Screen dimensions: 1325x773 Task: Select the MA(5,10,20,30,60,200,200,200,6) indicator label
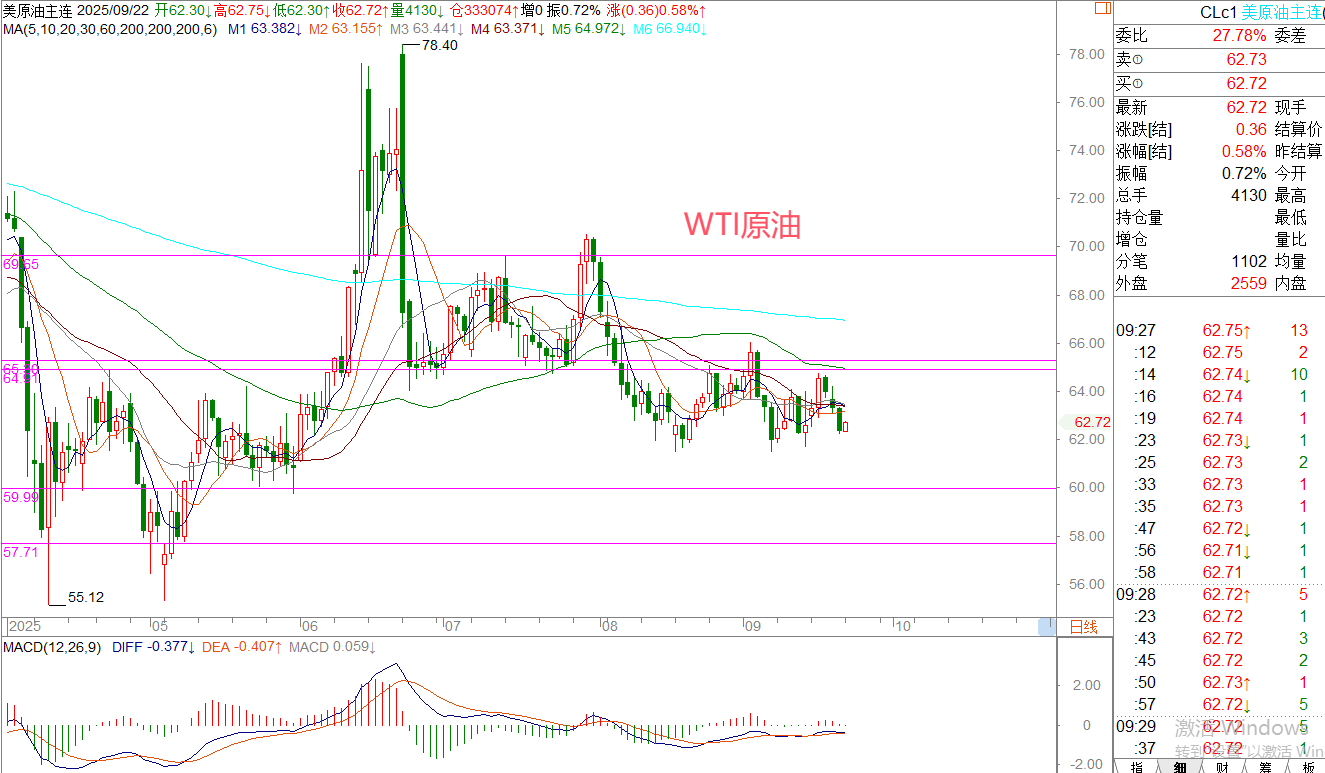(x=110, y=29)
